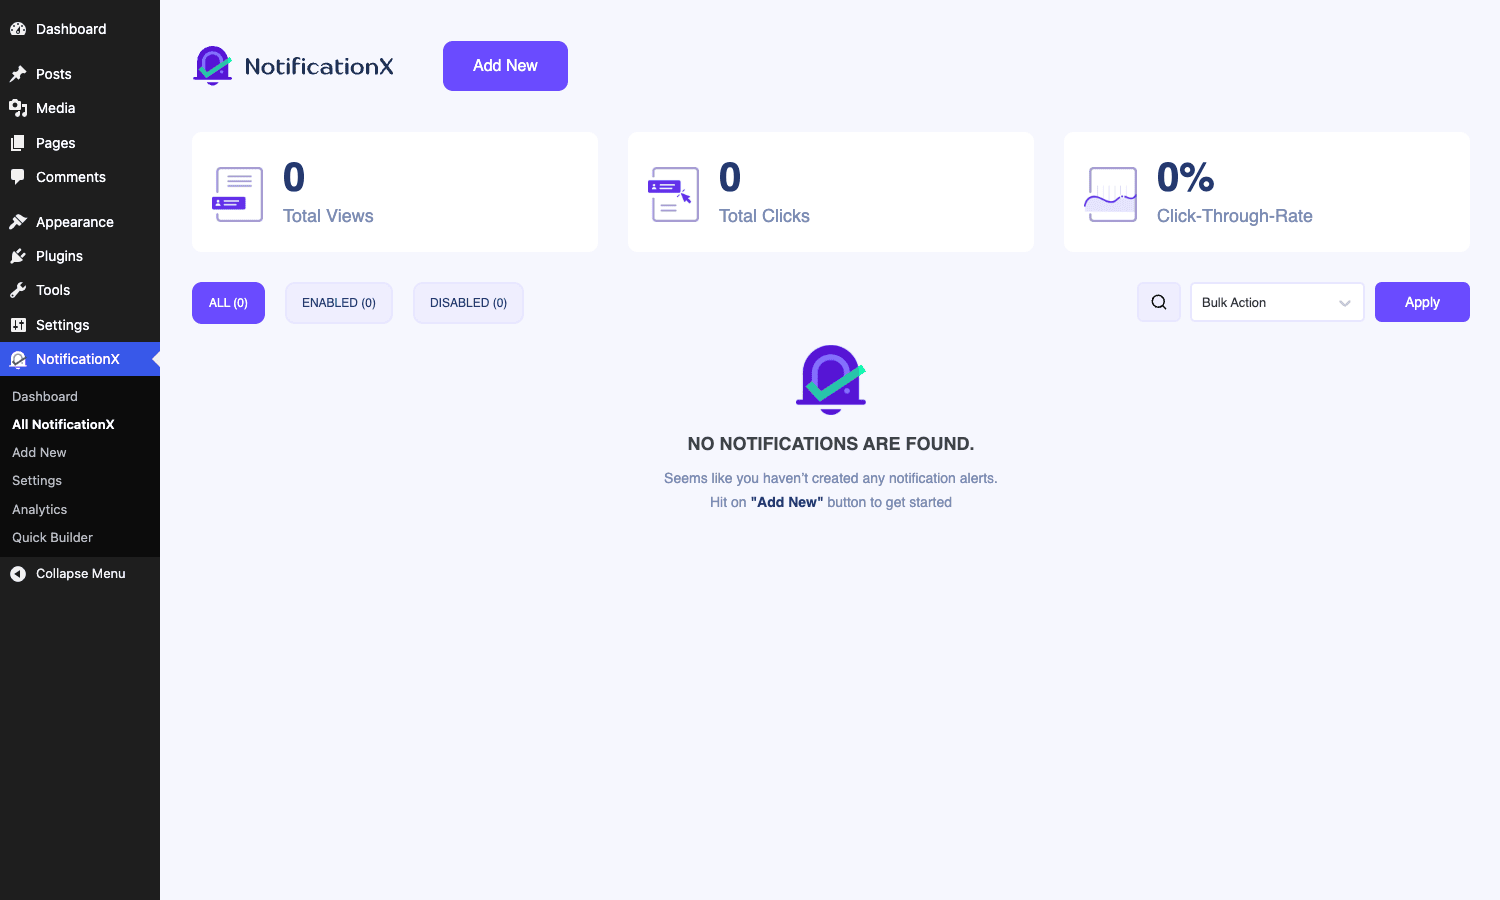Viewport: 1500px width, 900px height.
Task: Filter by DISABLED (0) notifications
Action: 468,303
